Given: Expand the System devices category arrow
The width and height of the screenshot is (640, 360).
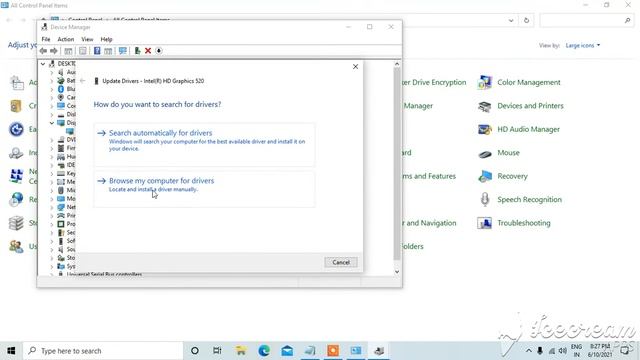Looking at the screenshot, I should [51, 266].
